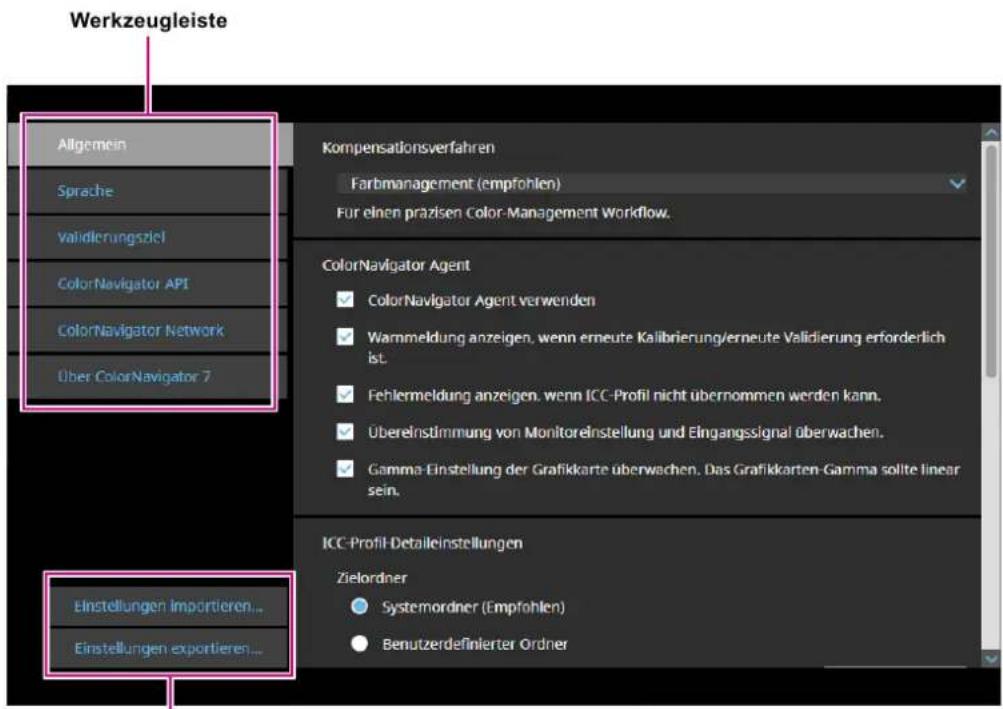Open the Kompensationsverfahren dropdown
This screenshot has width=1003, height=709.
coord(652,184)
